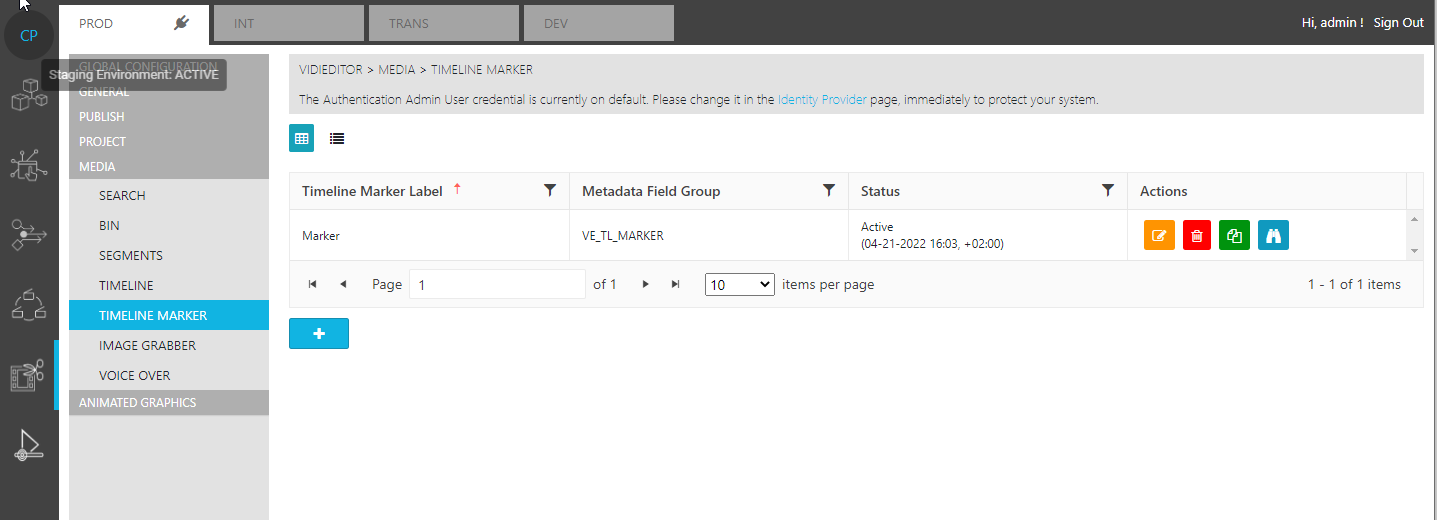
Task: Delete the Marker row via red trash icon
Action: click(x=1196, y=236)
